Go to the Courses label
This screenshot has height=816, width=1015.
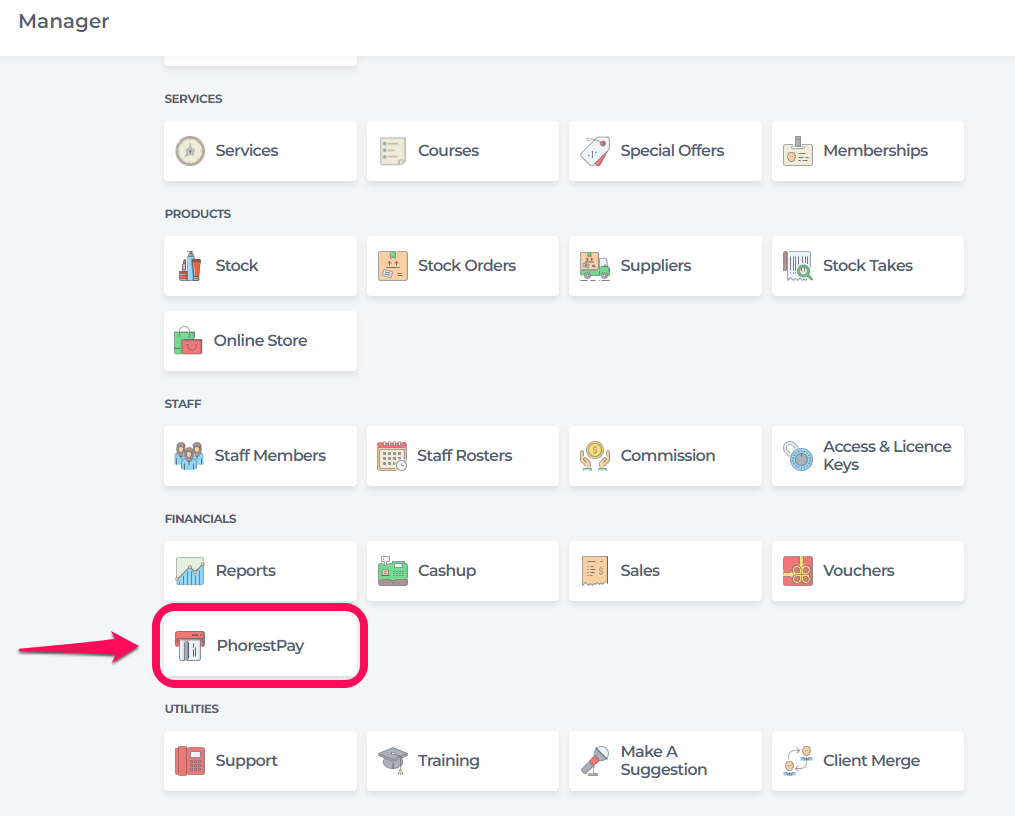pos(449,151)
